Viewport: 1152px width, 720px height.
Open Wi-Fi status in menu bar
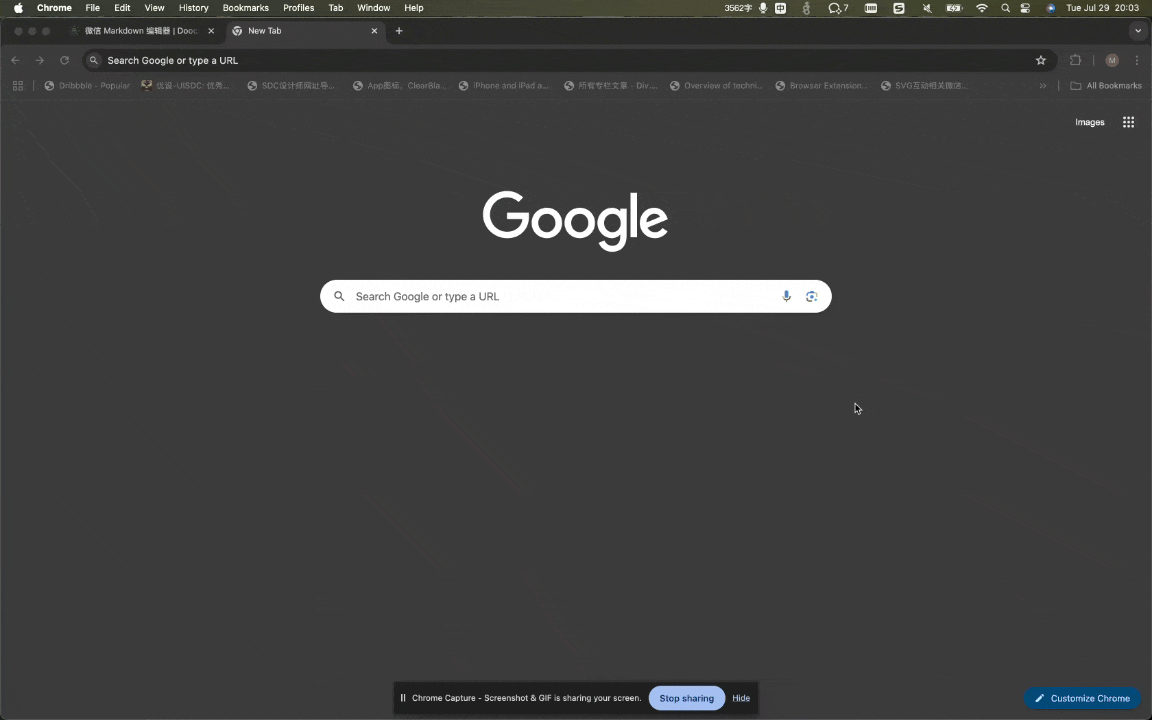click(x=982, y=7)
